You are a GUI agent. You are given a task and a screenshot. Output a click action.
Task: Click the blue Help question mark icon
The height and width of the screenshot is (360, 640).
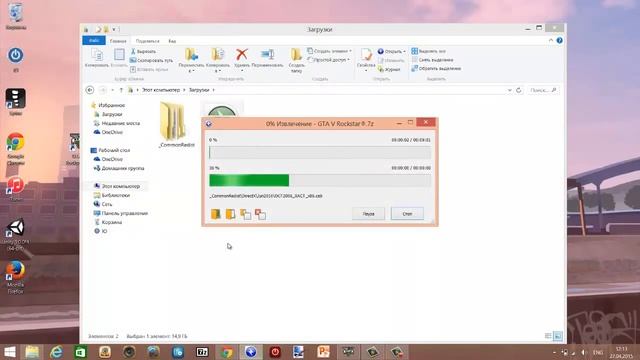point(560,40)
